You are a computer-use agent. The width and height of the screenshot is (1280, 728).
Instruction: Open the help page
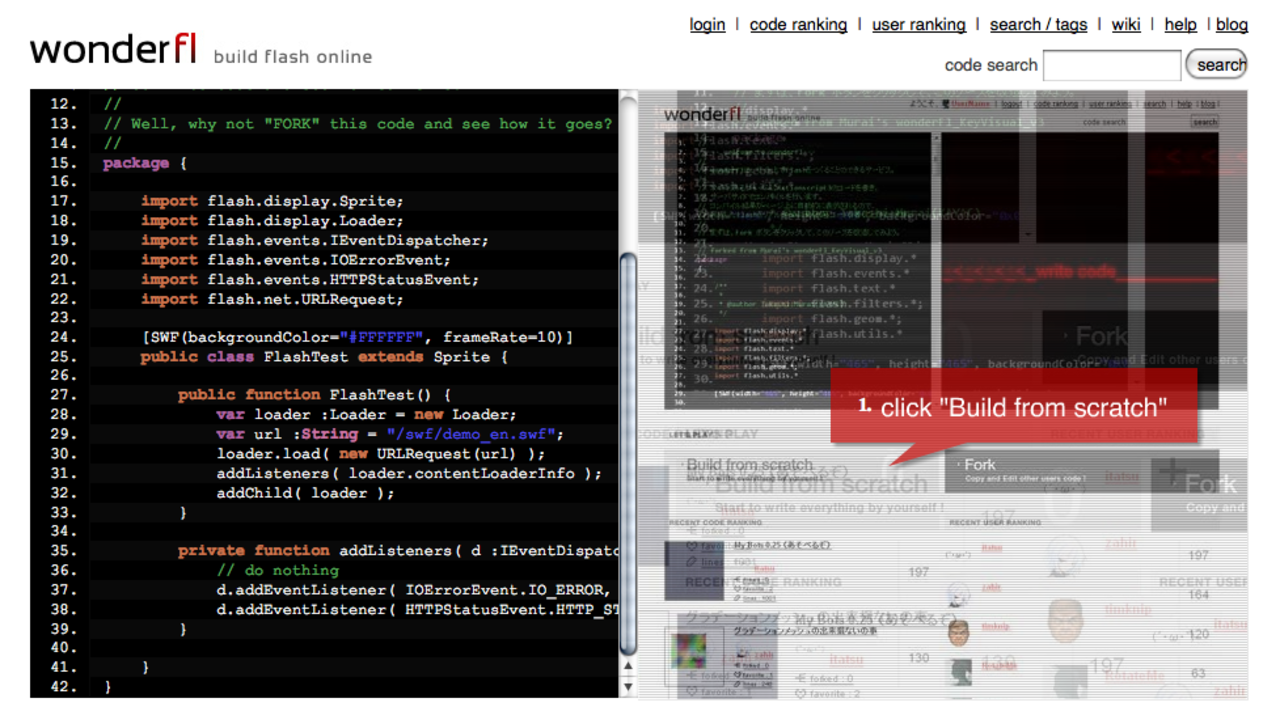click(1180, 24)
